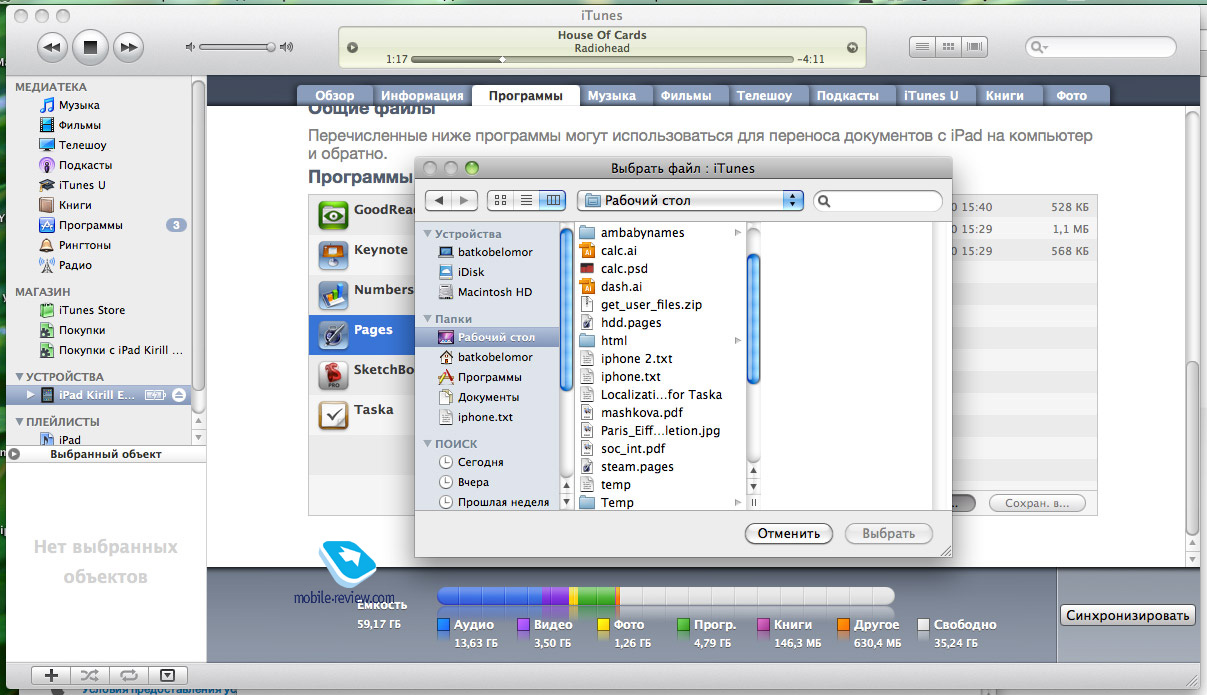Select Pages in file sharing apps

[x=363, y=334]
